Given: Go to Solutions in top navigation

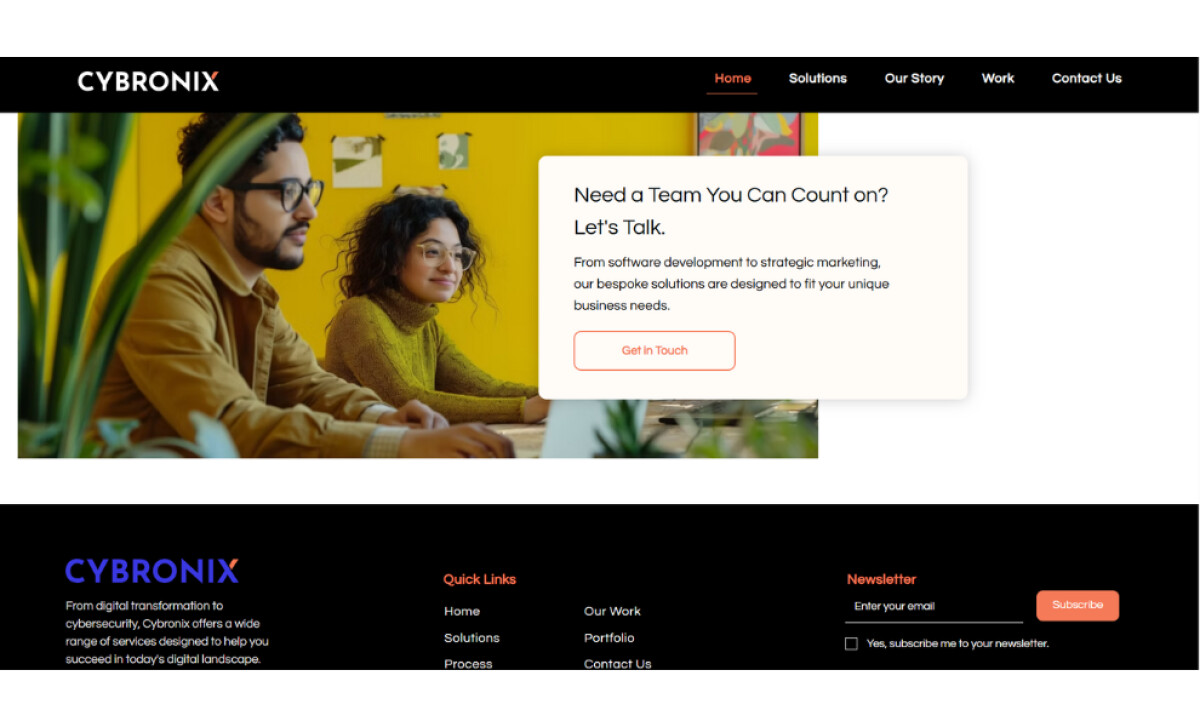Looking at the screenshot, I should click(817, 78).
